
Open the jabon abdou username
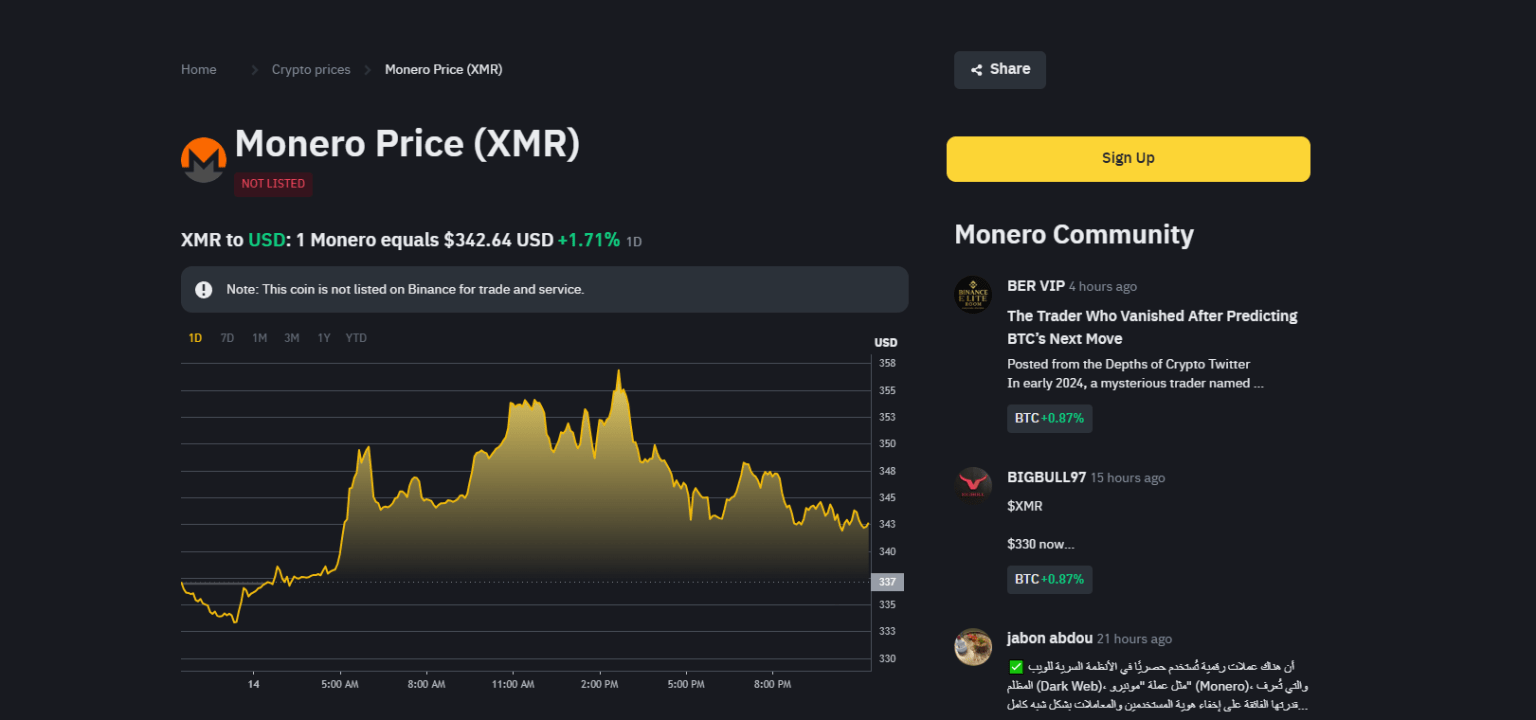[1049, 638]
